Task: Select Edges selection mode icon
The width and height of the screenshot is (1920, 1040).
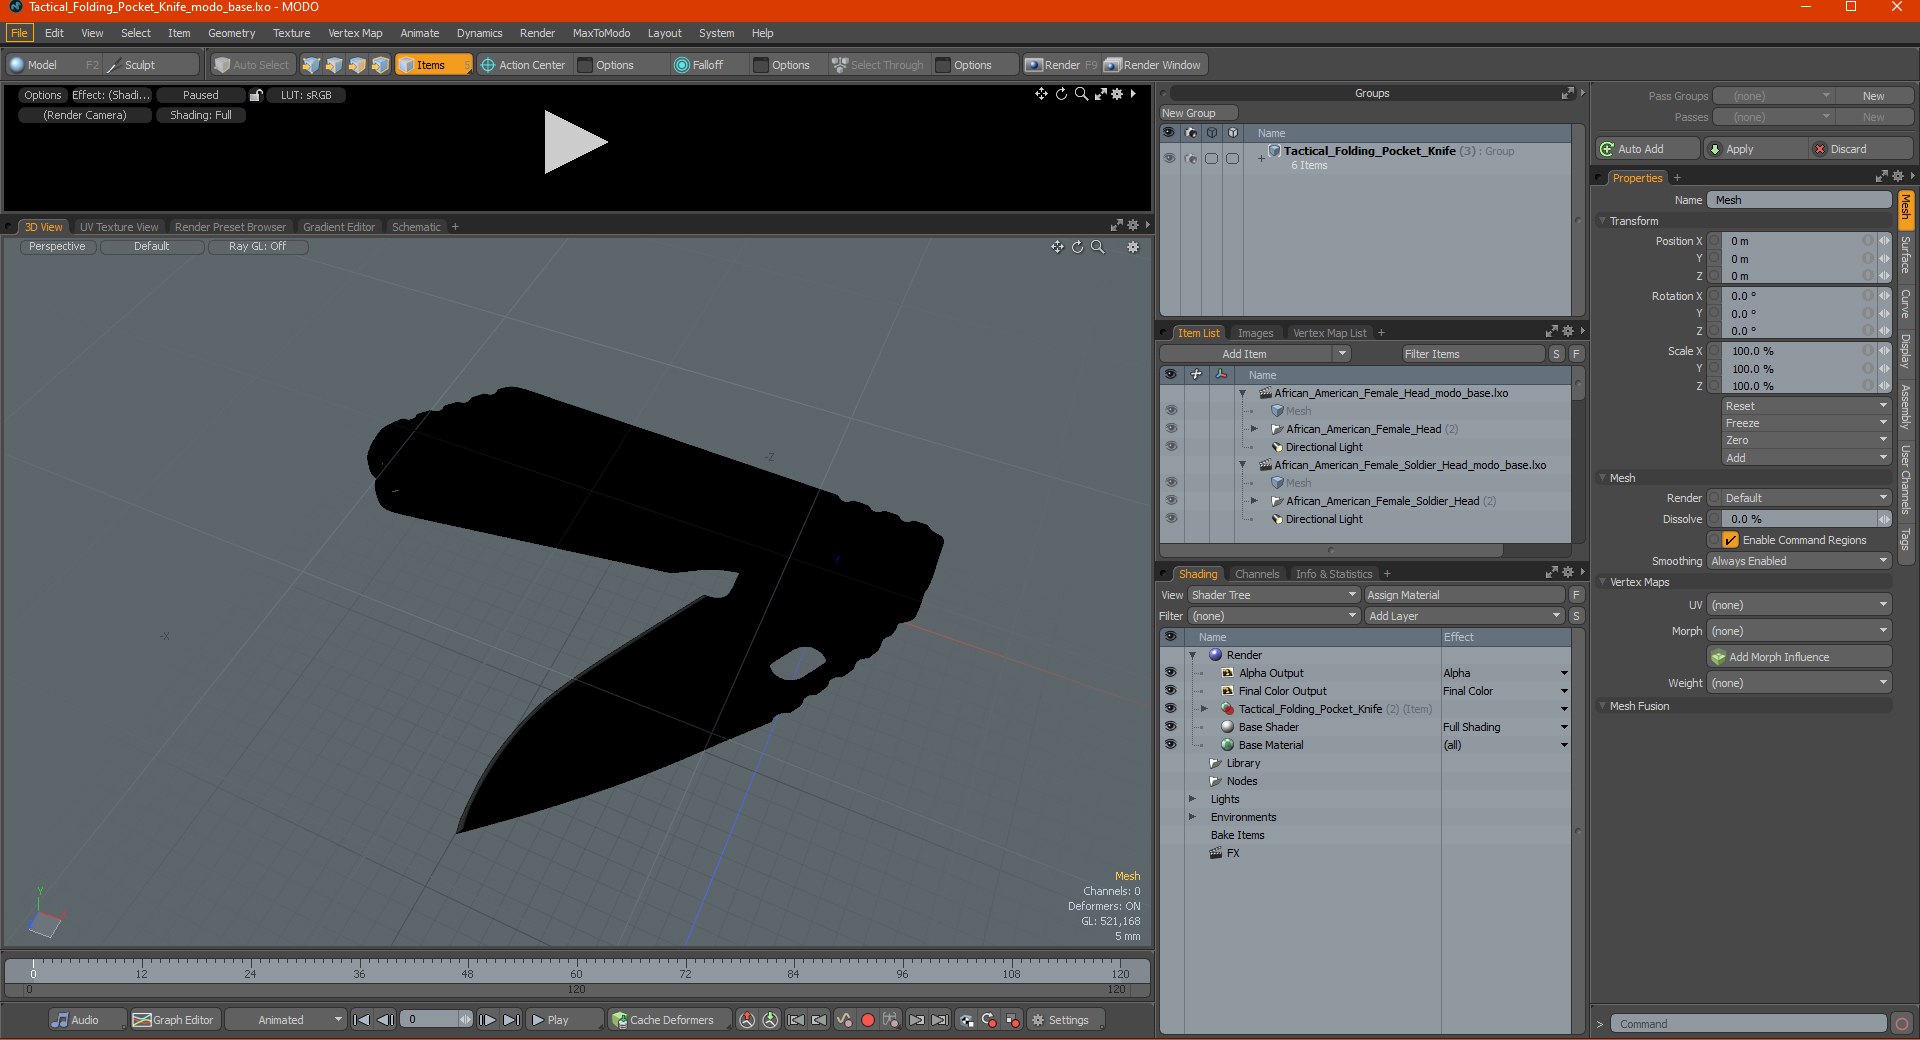Action: 334,65
